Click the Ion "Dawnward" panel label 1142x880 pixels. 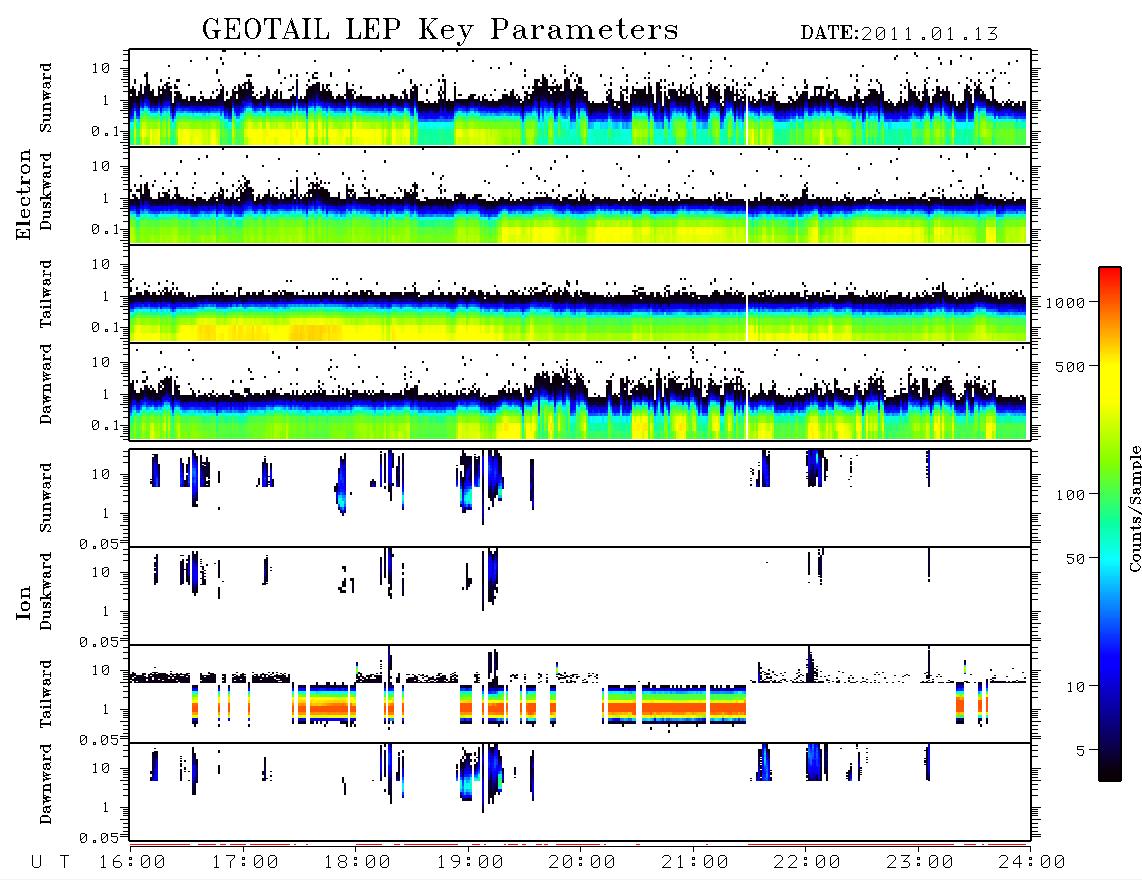46,784
